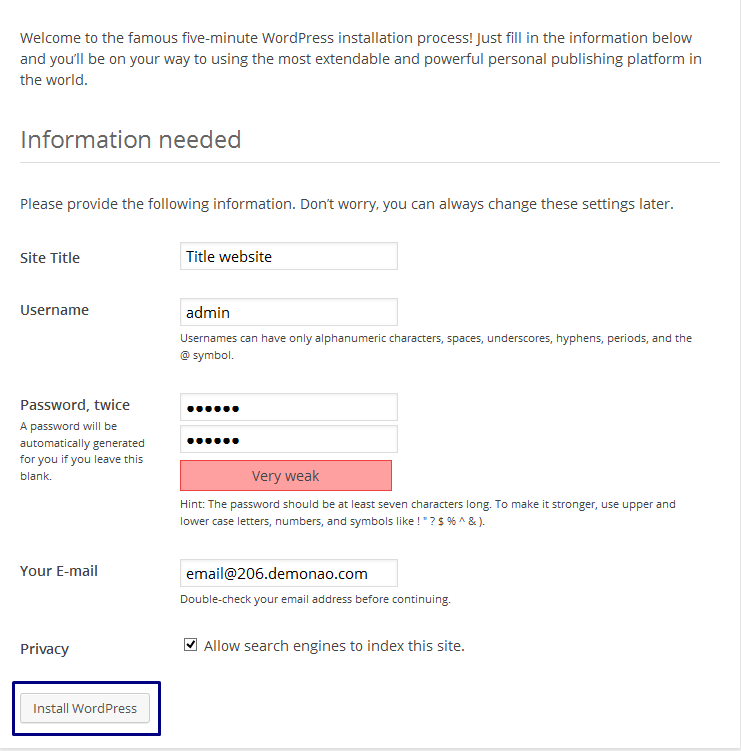Screen dimensions: 741x751
Task: Click the Your E-mail label
Action: click(x=59, y=571)
